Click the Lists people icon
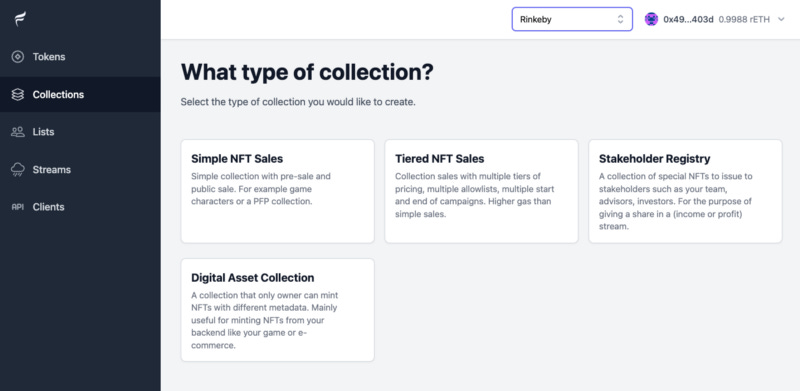 tap(18, 132)
